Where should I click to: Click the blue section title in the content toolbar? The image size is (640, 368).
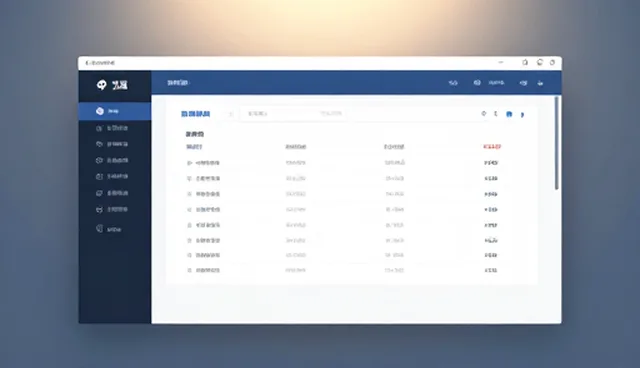pyautogui.click(x=196, y=114)
